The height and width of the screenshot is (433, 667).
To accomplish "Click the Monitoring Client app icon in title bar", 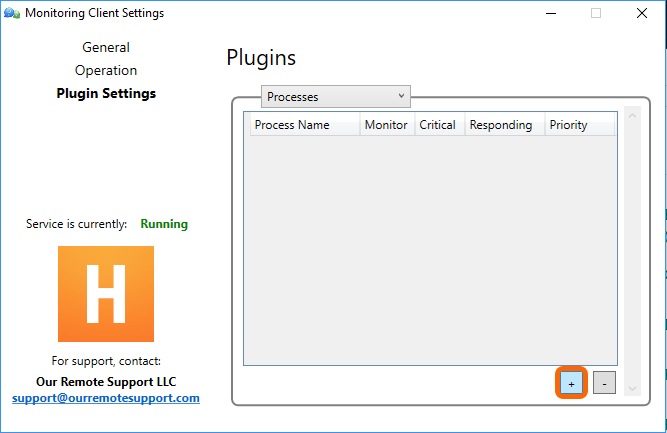I will (12, 13).
